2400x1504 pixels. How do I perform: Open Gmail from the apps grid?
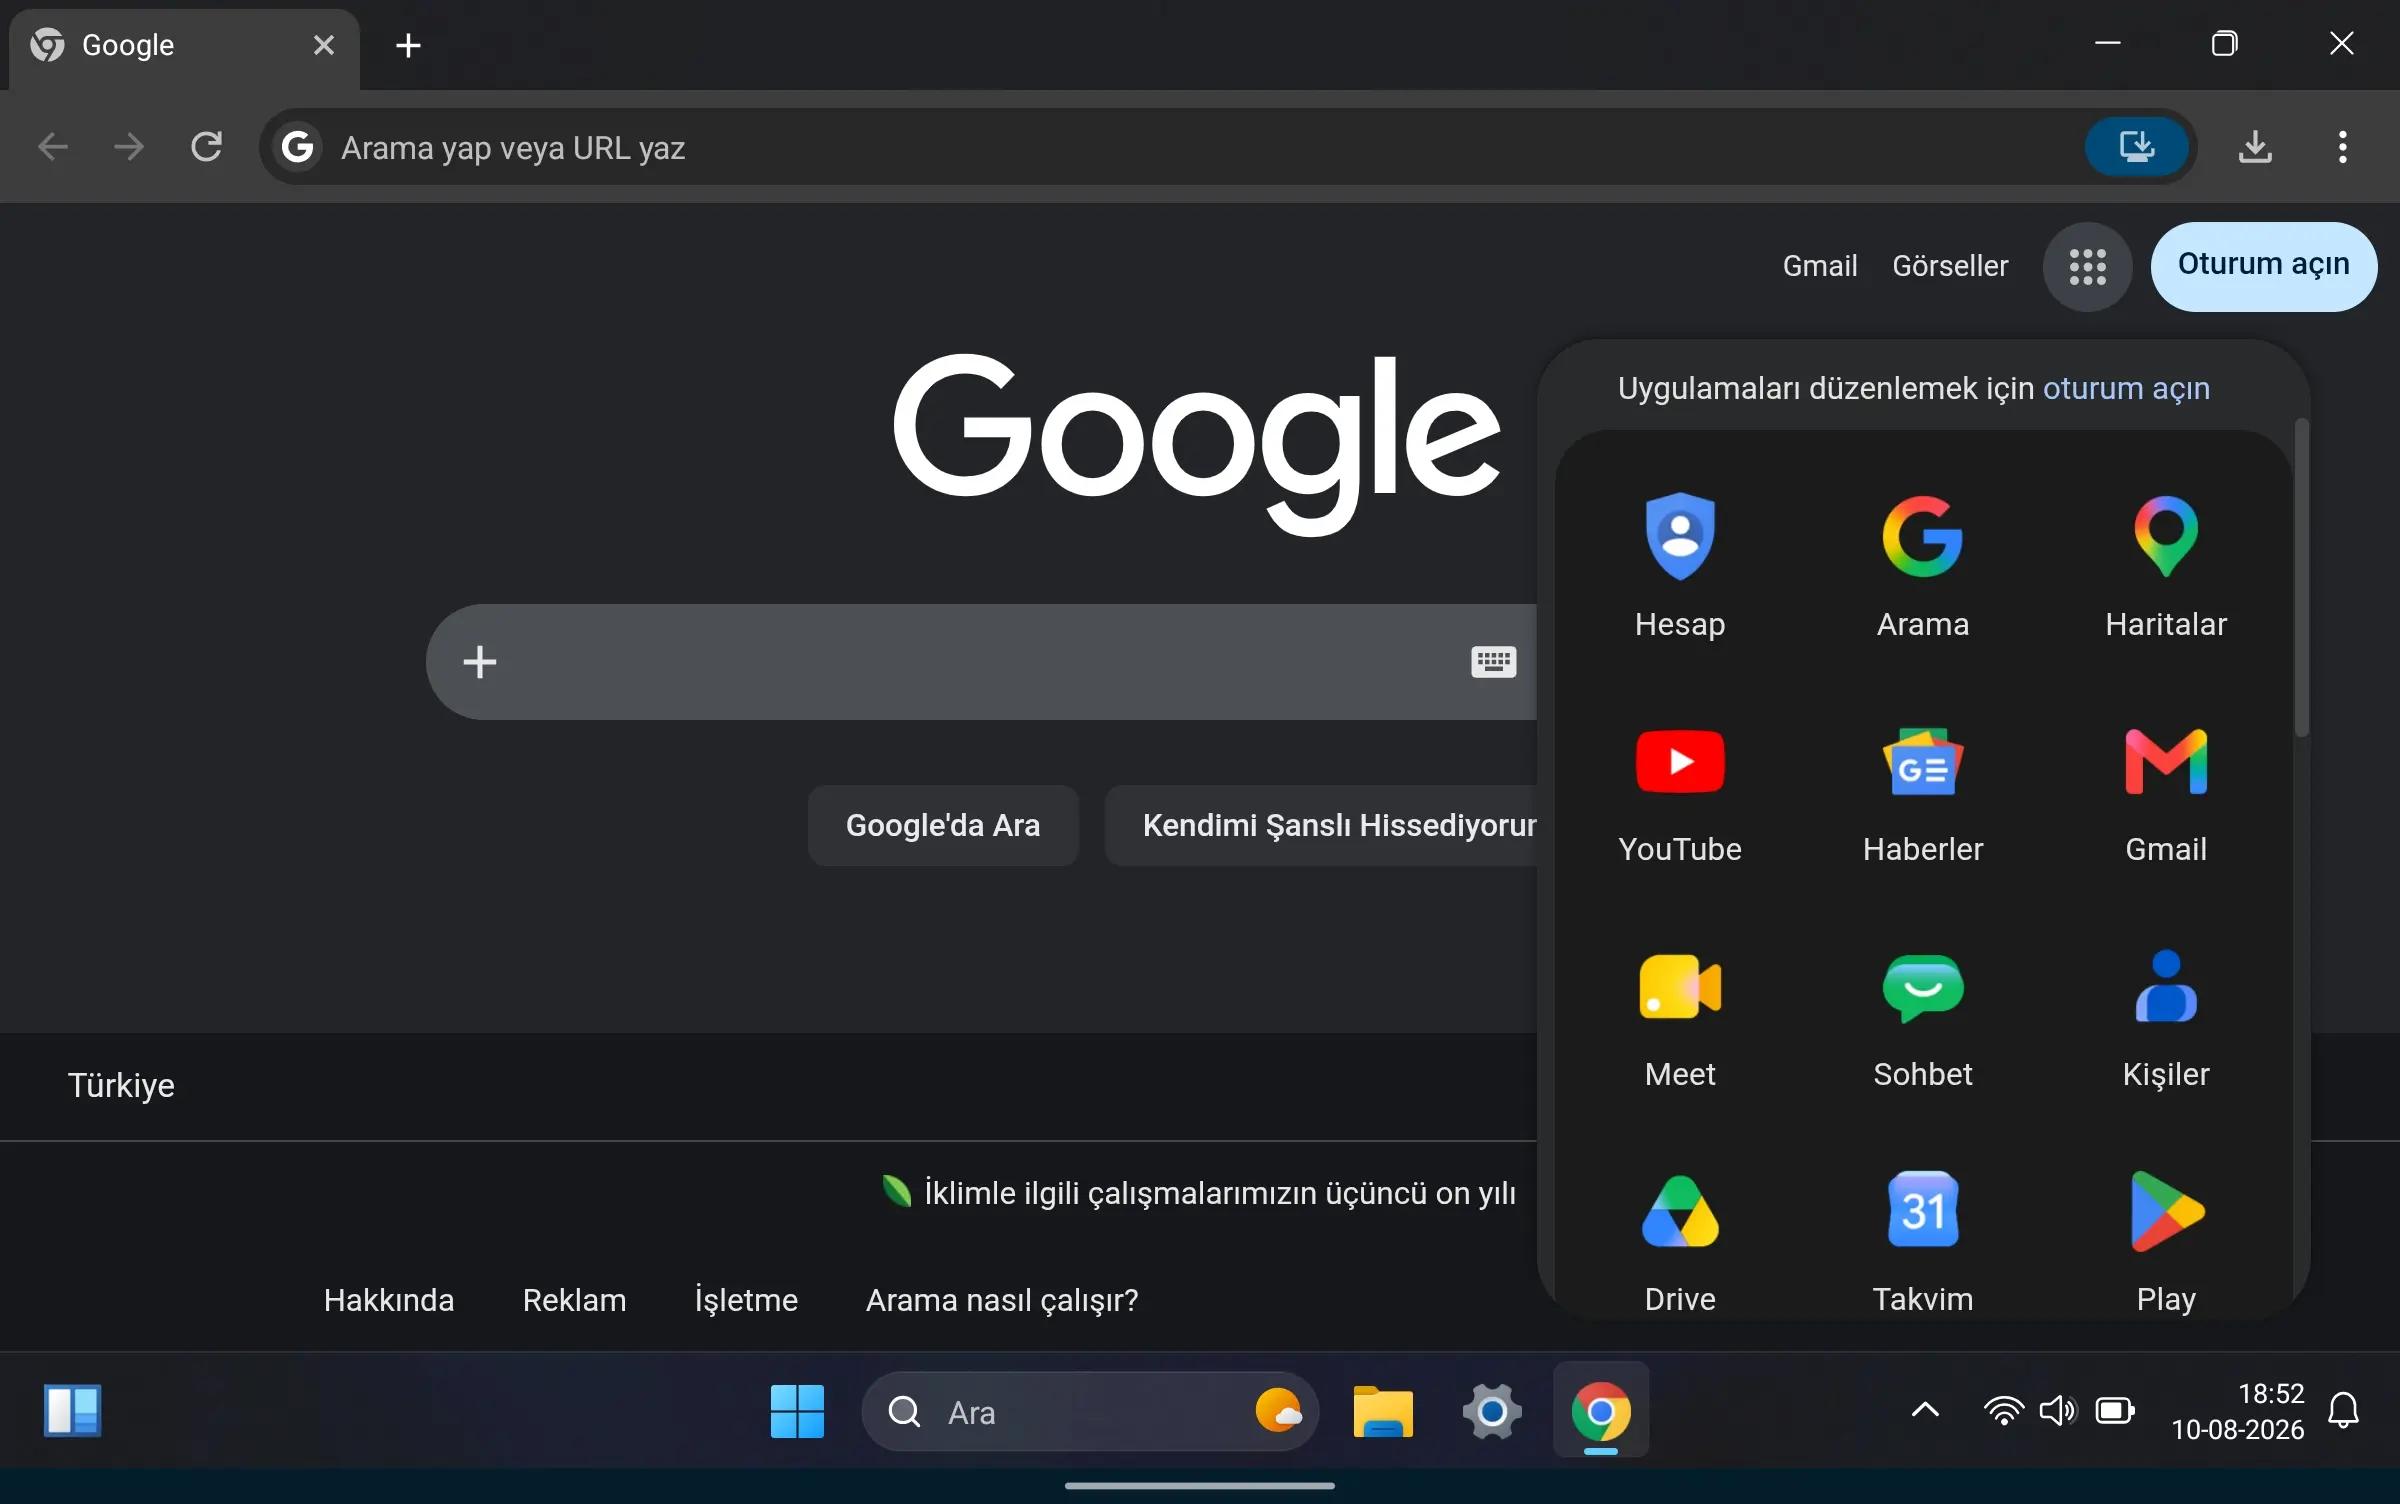click(2166, 793)
